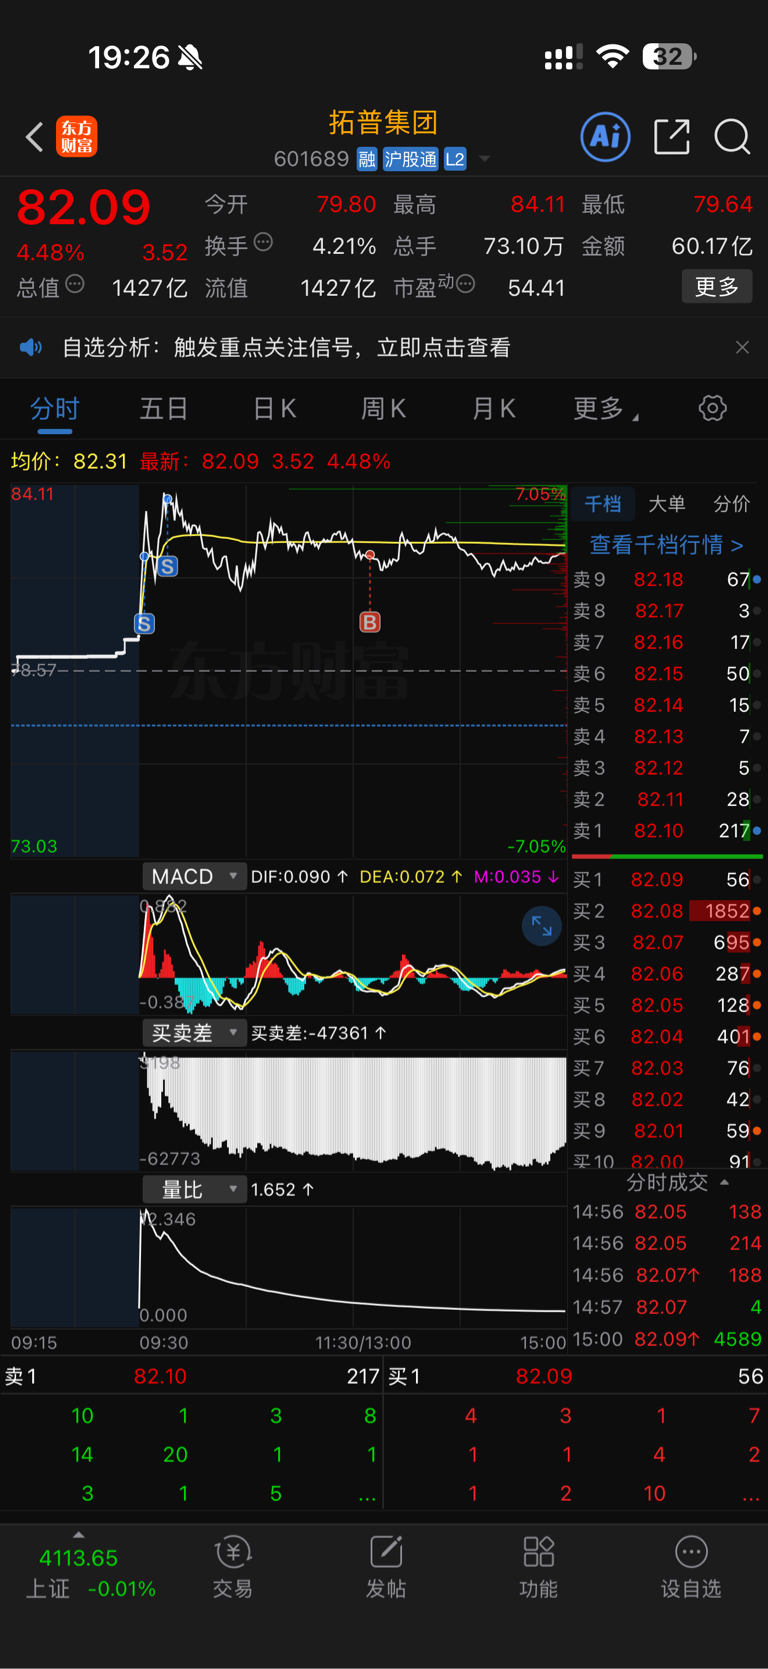
Task: Collapse the 分时成交 section arrow
Action: (x=725, y=1183)
